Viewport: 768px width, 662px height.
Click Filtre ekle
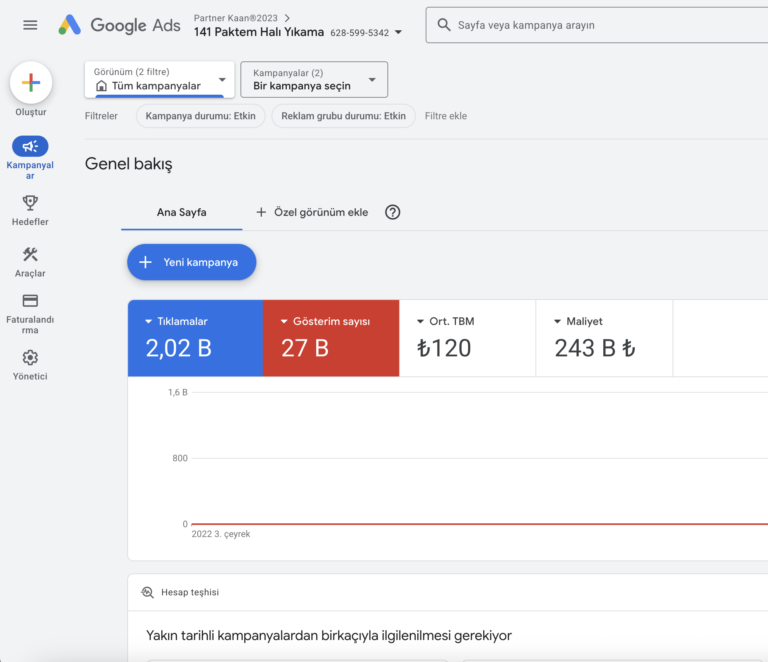(446, 116)
